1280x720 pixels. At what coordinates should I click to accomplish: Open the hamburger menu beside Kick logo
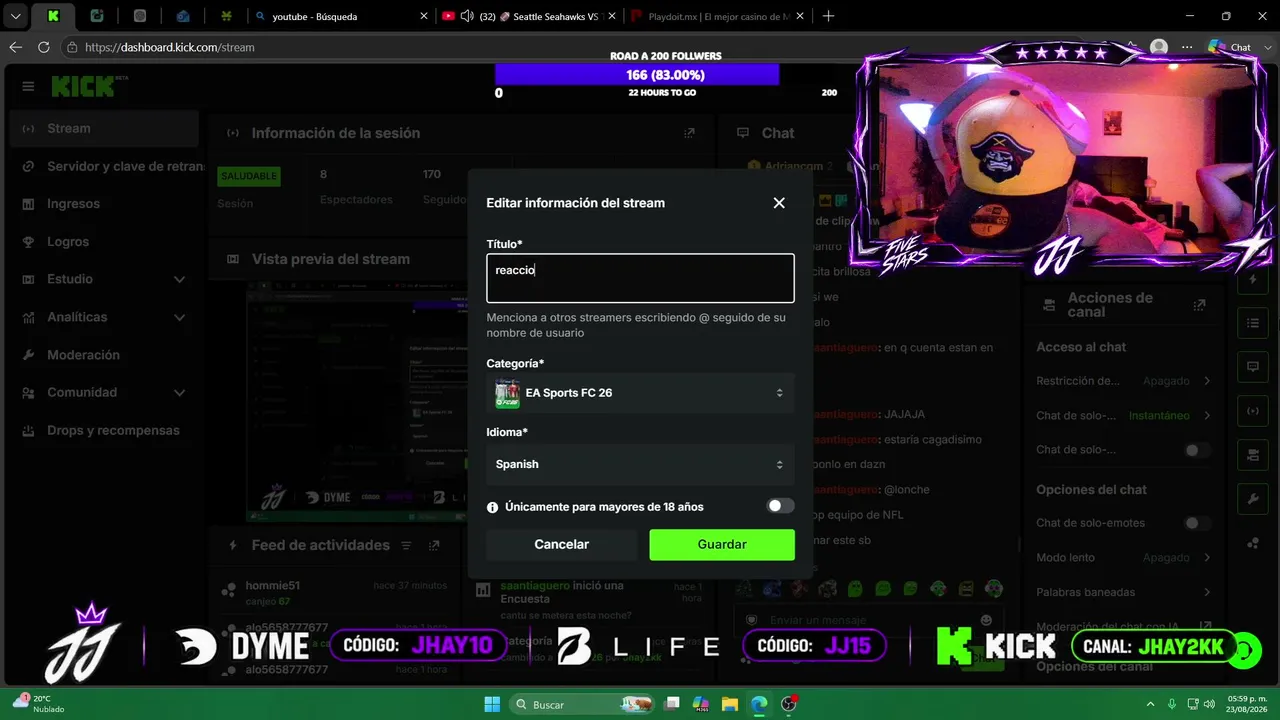point(28,87)
